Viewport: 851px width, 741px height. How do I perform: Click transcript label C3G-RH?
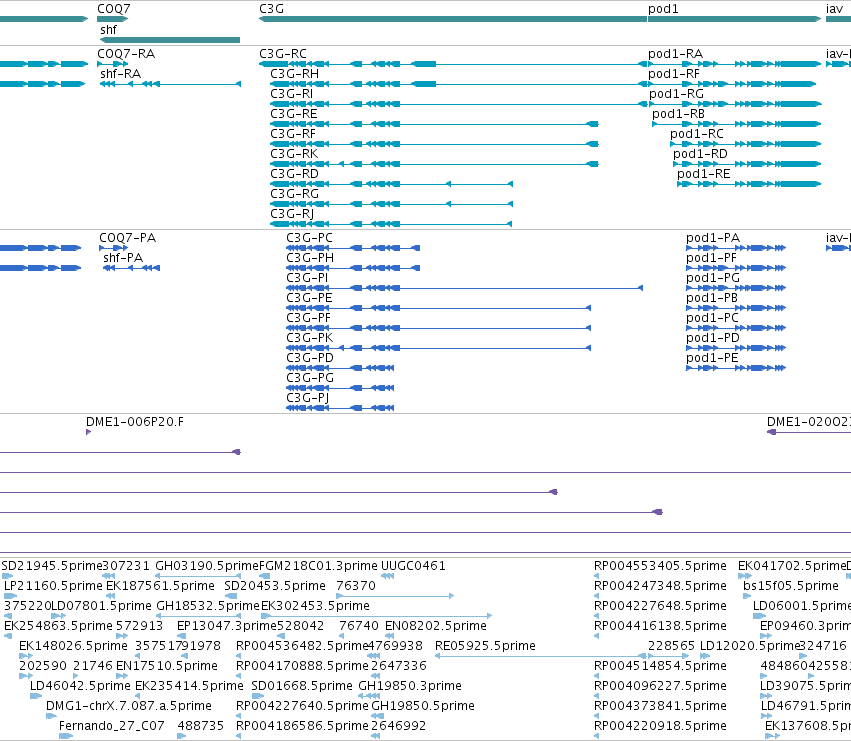294,74
